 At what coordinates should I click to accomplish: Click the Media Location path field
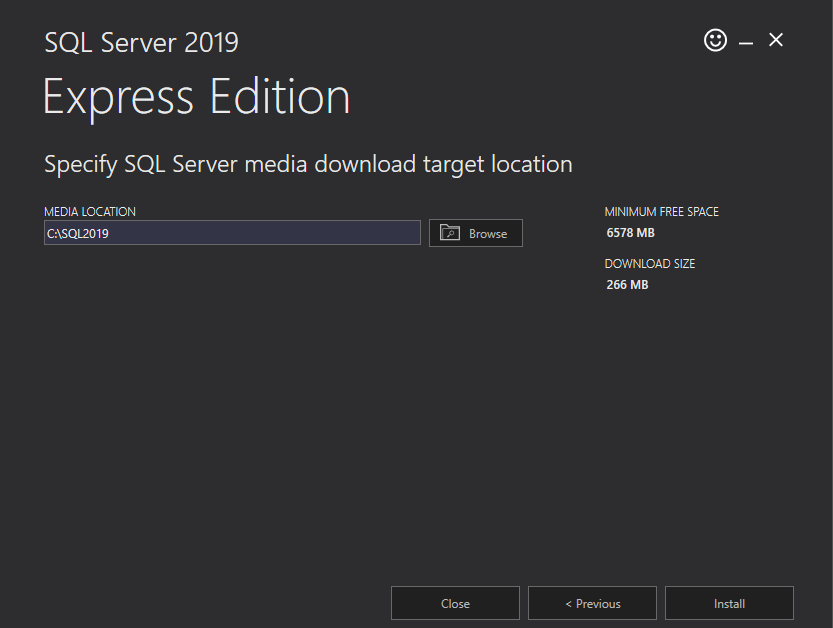coord(232,233)
